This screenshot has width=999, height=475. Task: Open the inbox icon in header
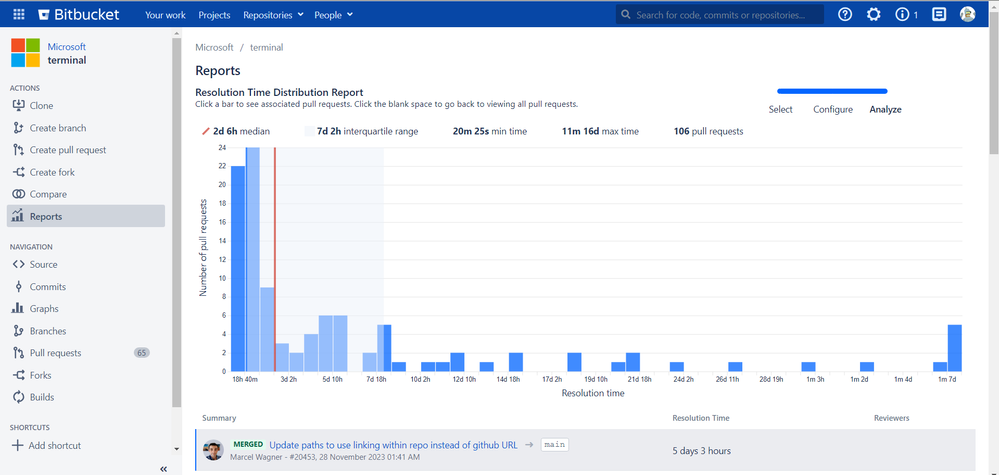pos(938,15)
